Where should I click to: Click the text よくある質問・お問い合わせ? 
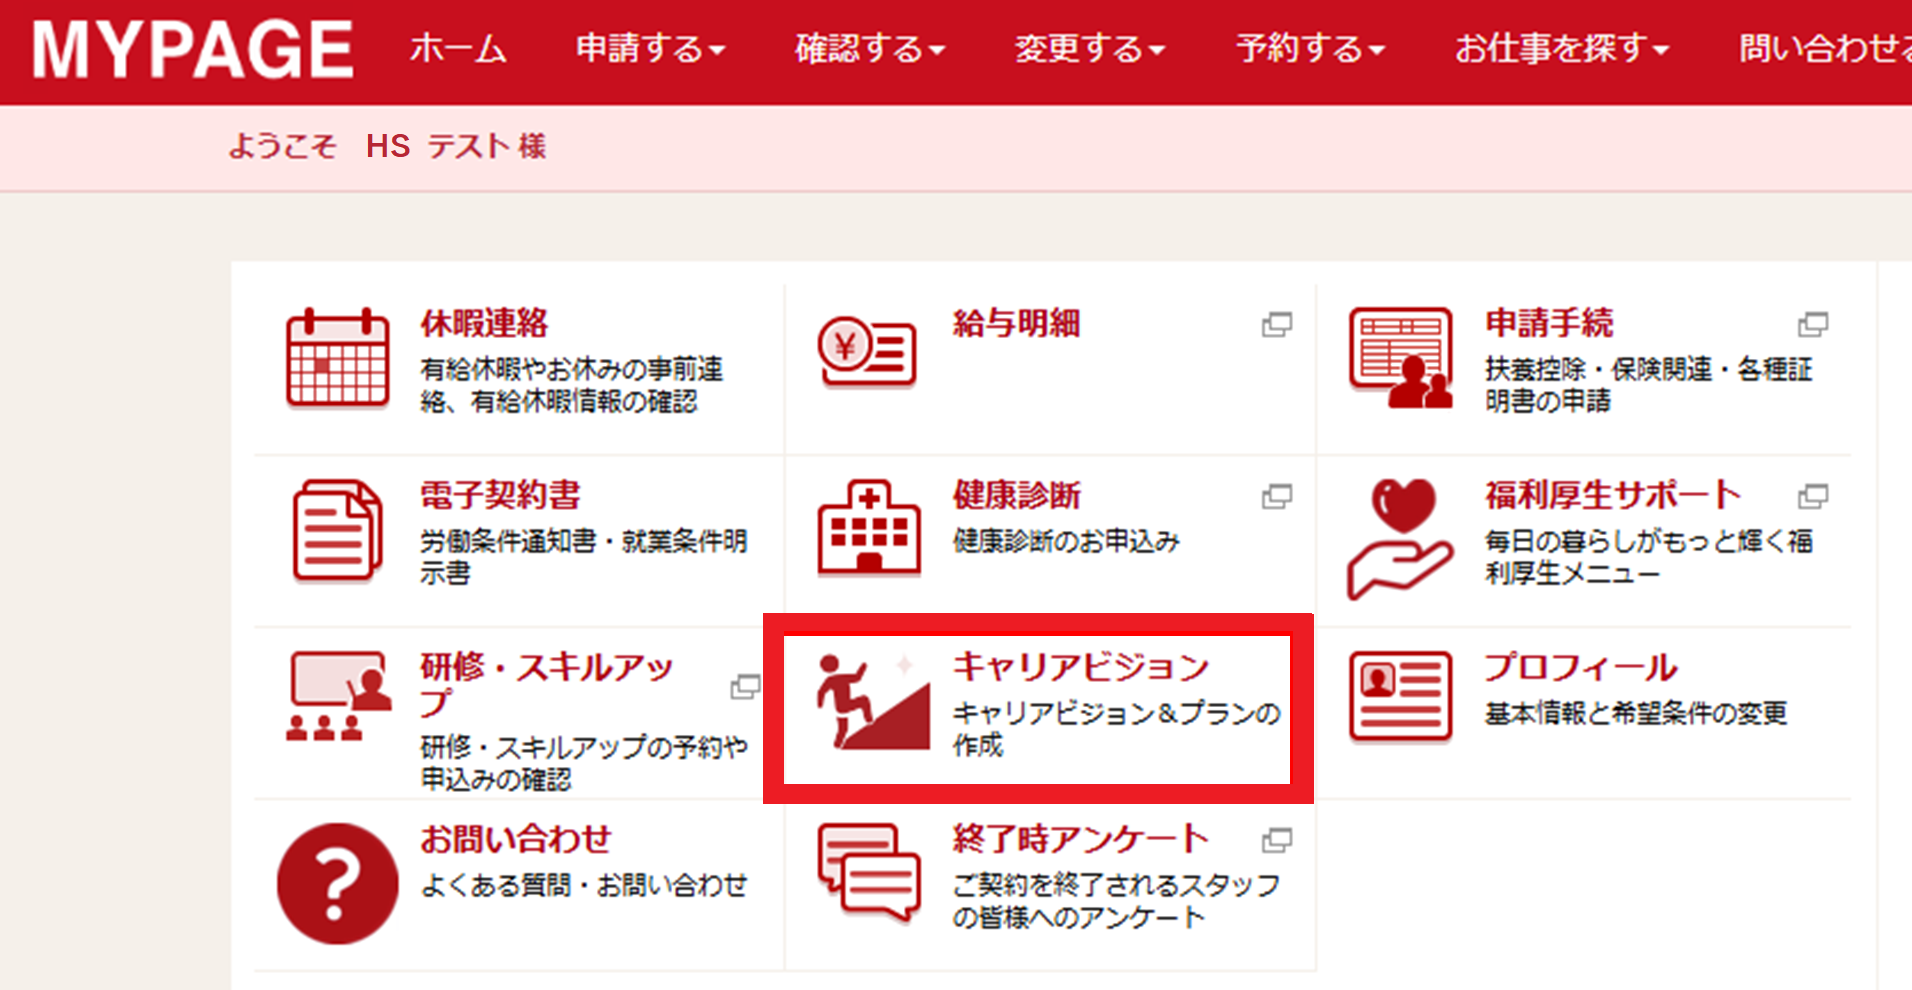click(584, 886)
